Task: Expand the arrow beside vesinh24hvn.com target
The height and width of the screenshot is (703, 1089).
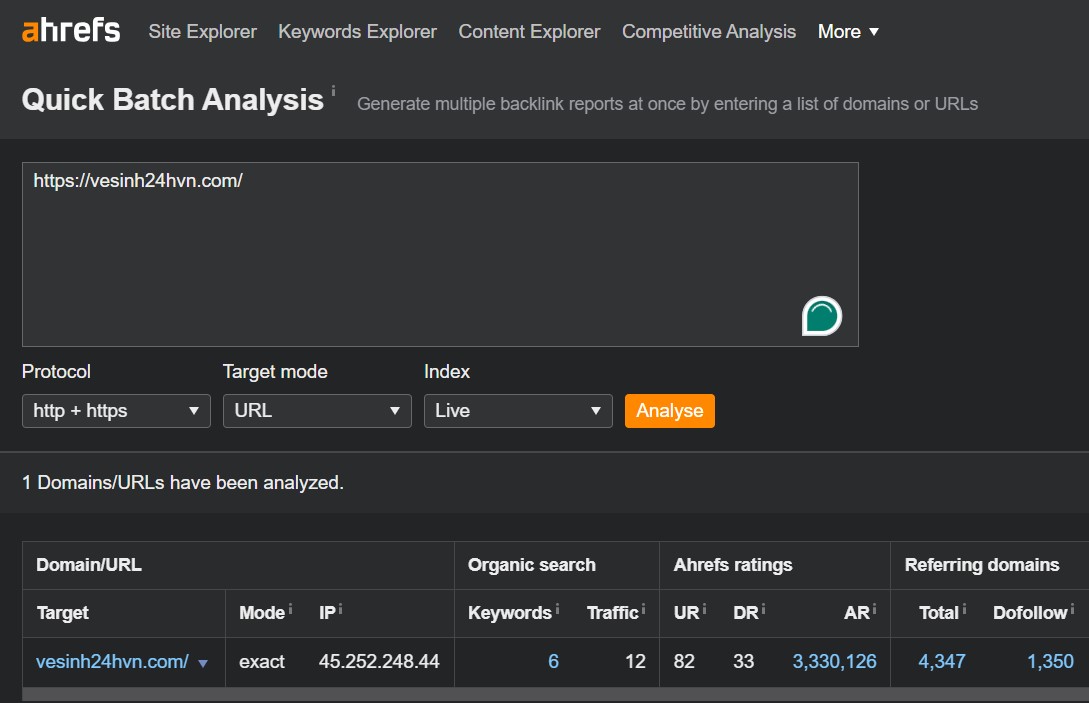Action: (203, 663)
